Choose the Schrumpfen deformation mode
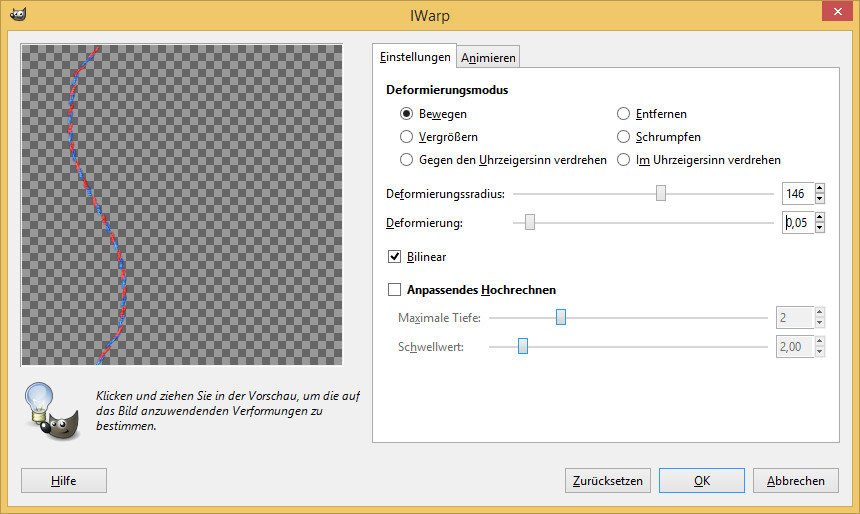Viewport: 860px width, 514px height. pyautogui.click(x=624, y=137)
